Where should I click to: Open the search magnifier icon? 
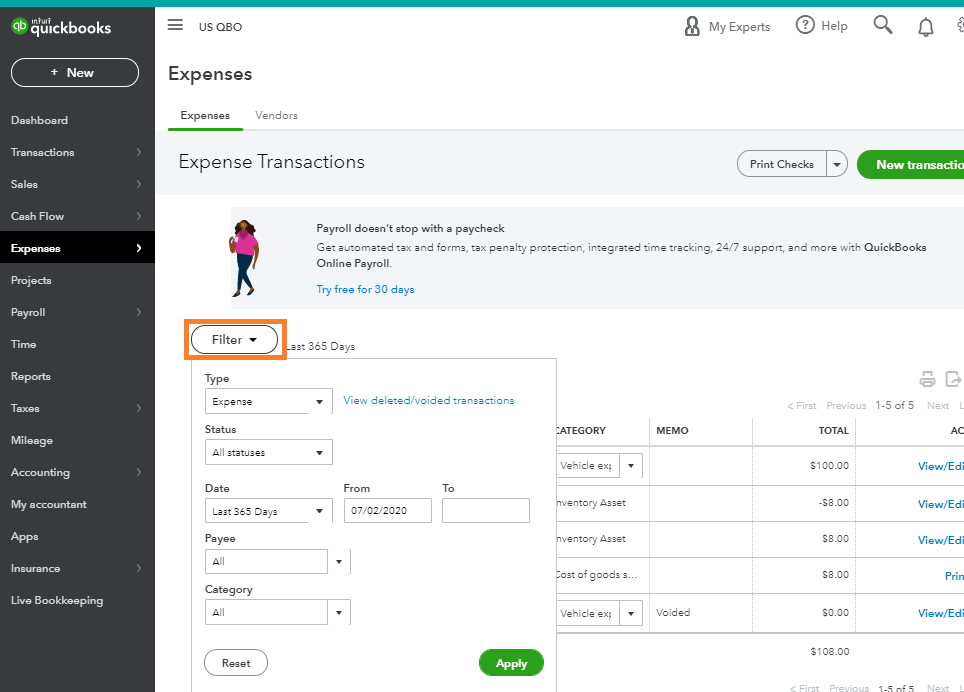click(x=883, y=25)
